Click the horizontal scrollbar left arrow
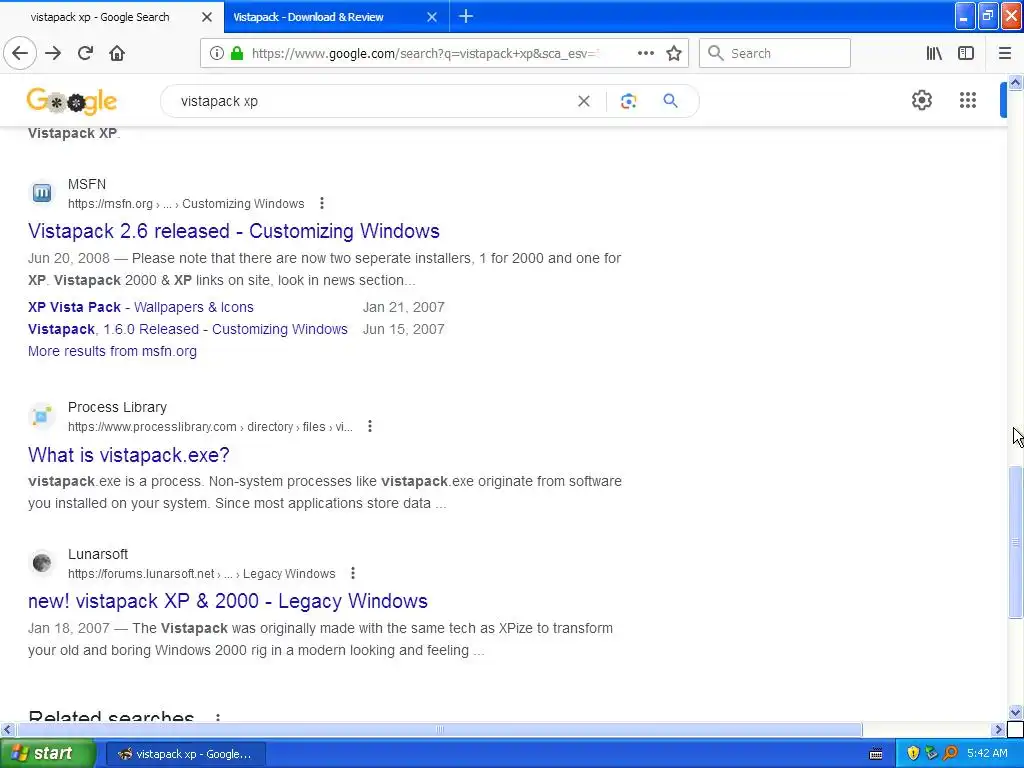 click(7, 729)
